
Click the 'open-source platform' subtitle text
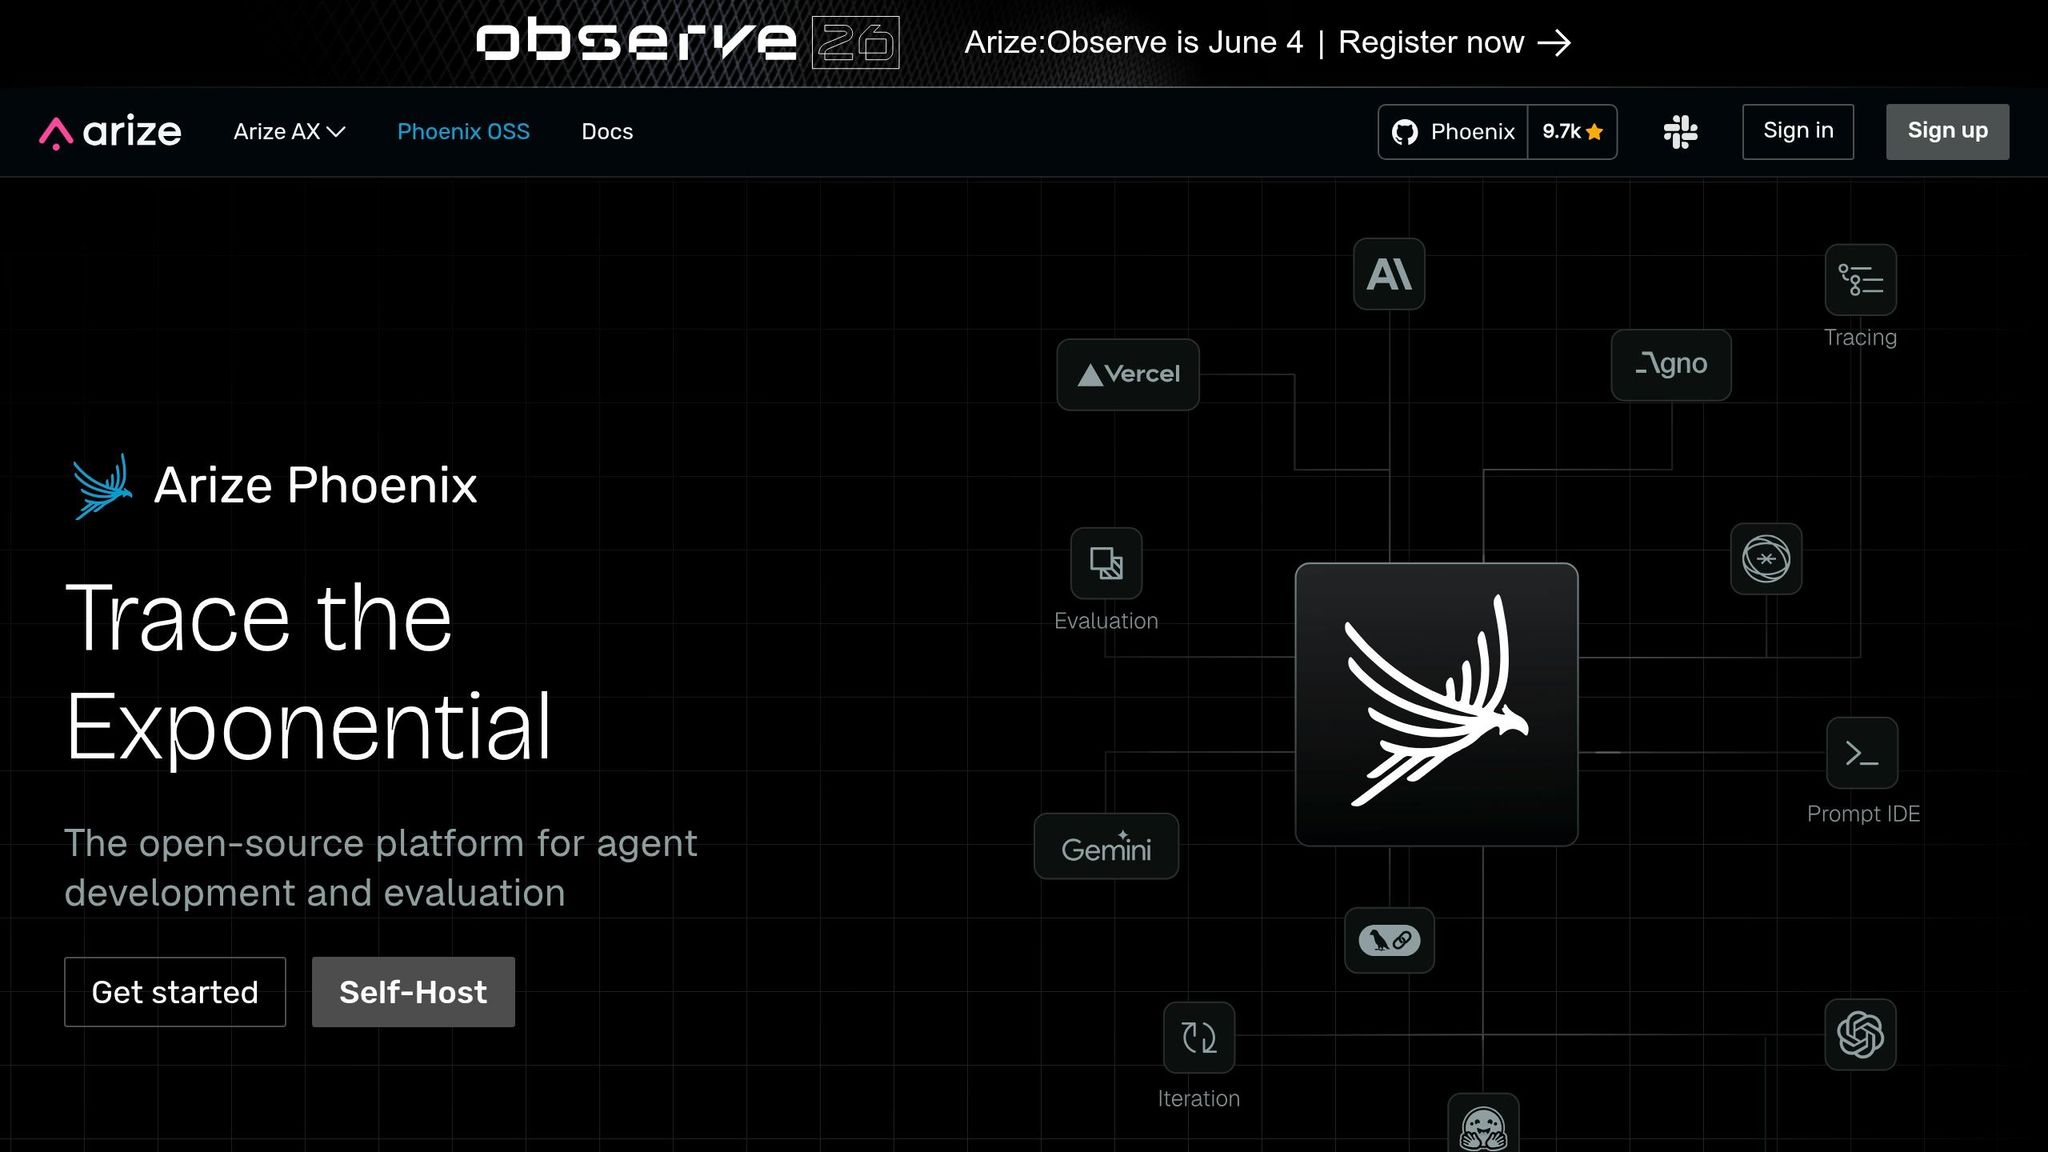coord(381,868)
